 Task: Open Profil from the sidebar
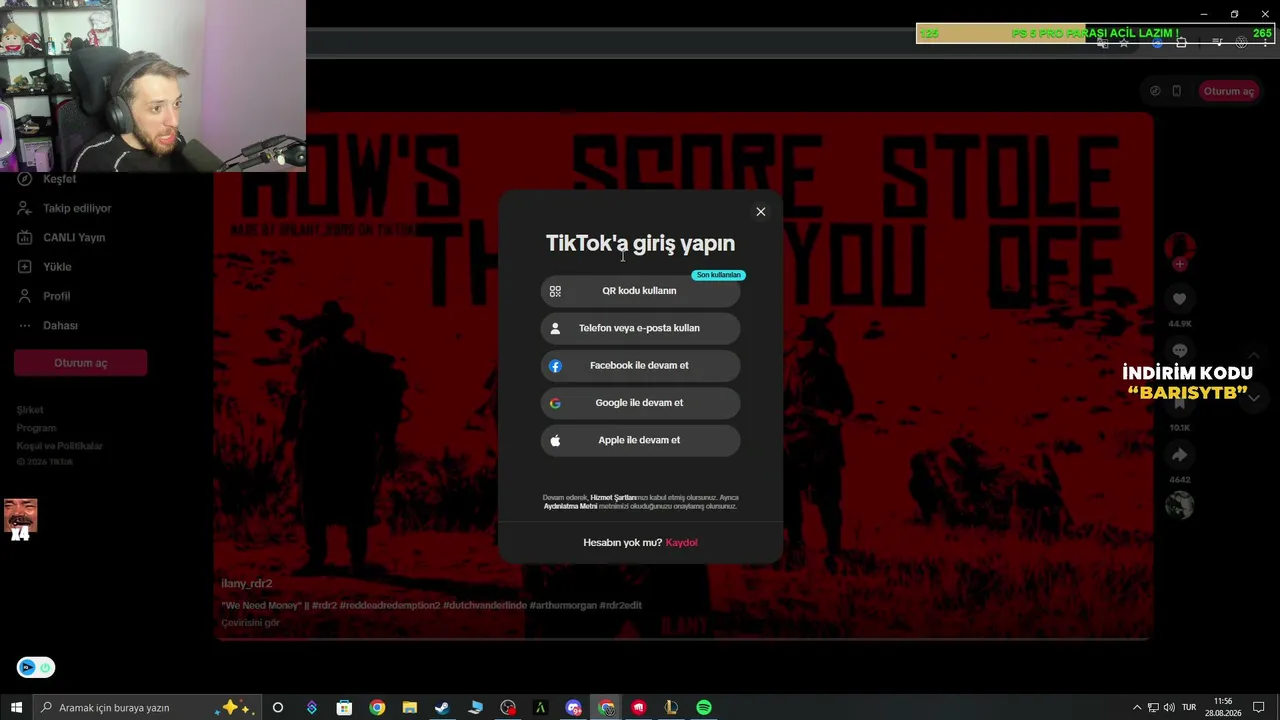[x=56, y=296]
